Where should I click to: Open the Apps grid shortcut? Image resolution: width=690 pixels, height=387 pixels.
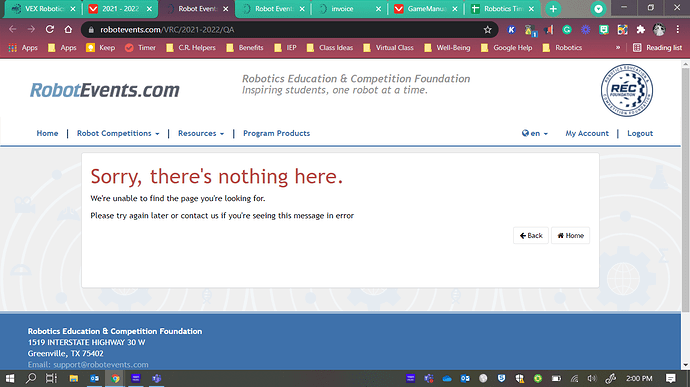(23, 48)
